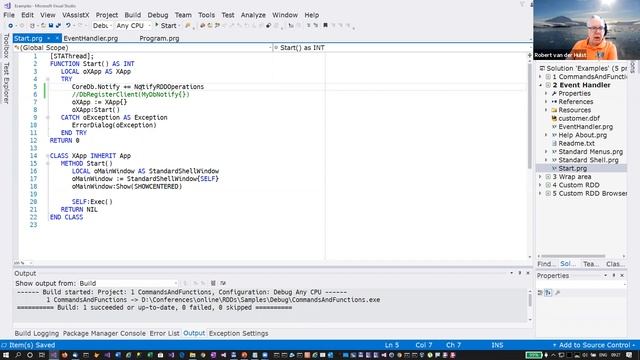640x360 pixels.
Task: Switch to the Team Explorer panel tab
Action: point(590,264)
